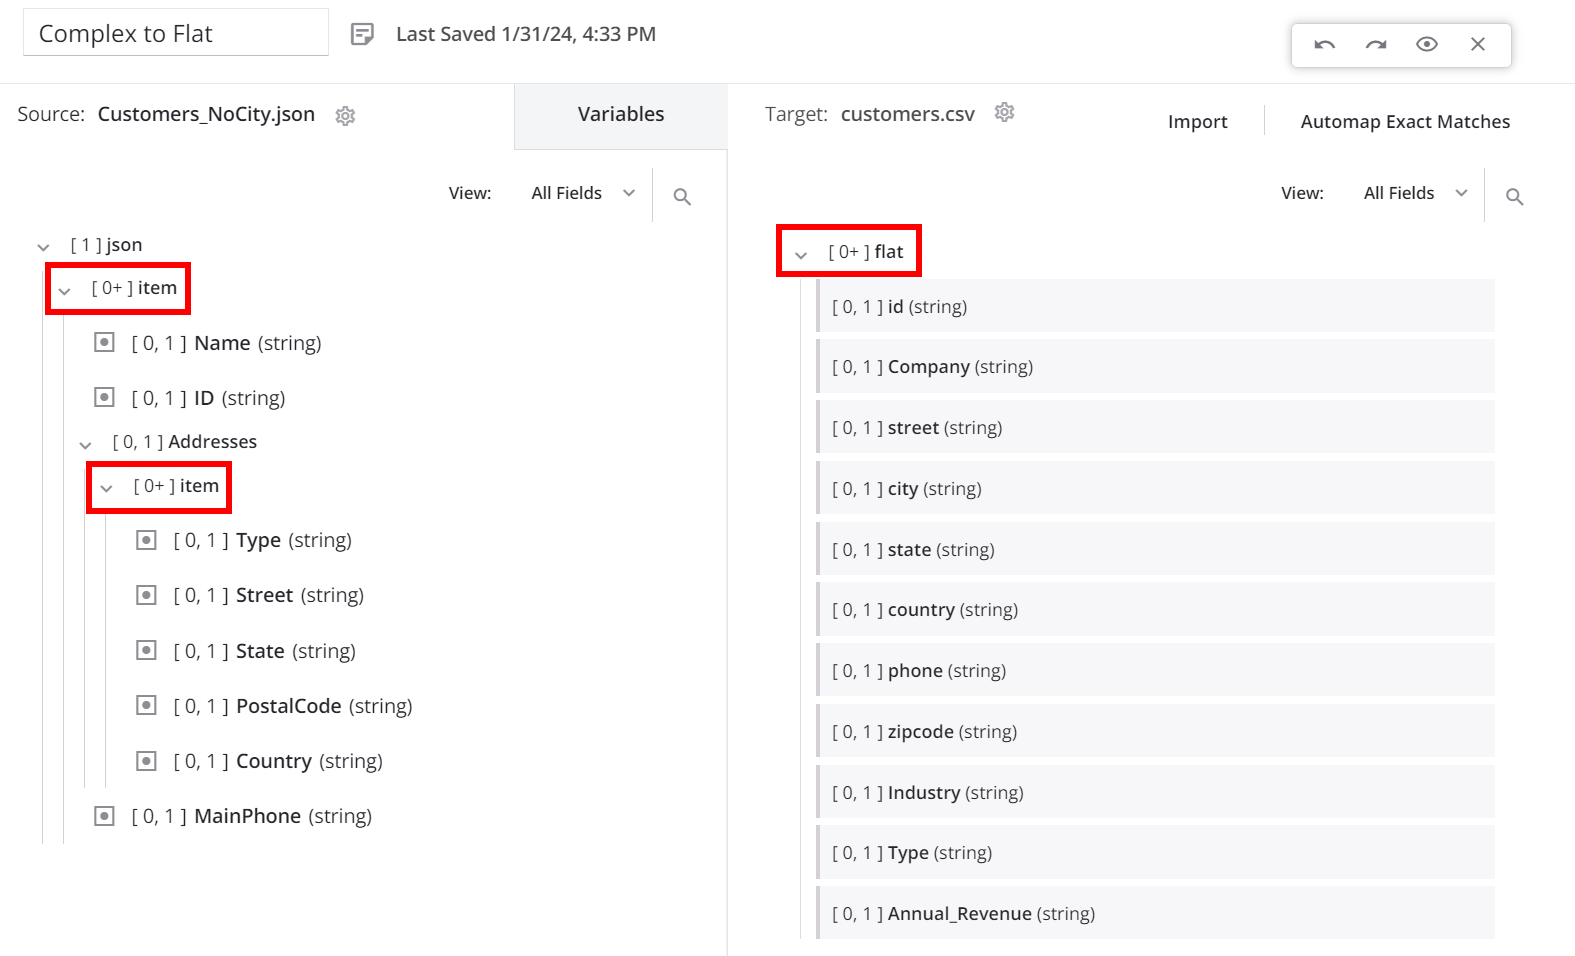The width and height of the screenshot is (1575, 956).
Task: Edit the Complex to Flat name field
Action: (x=176, y=34)
